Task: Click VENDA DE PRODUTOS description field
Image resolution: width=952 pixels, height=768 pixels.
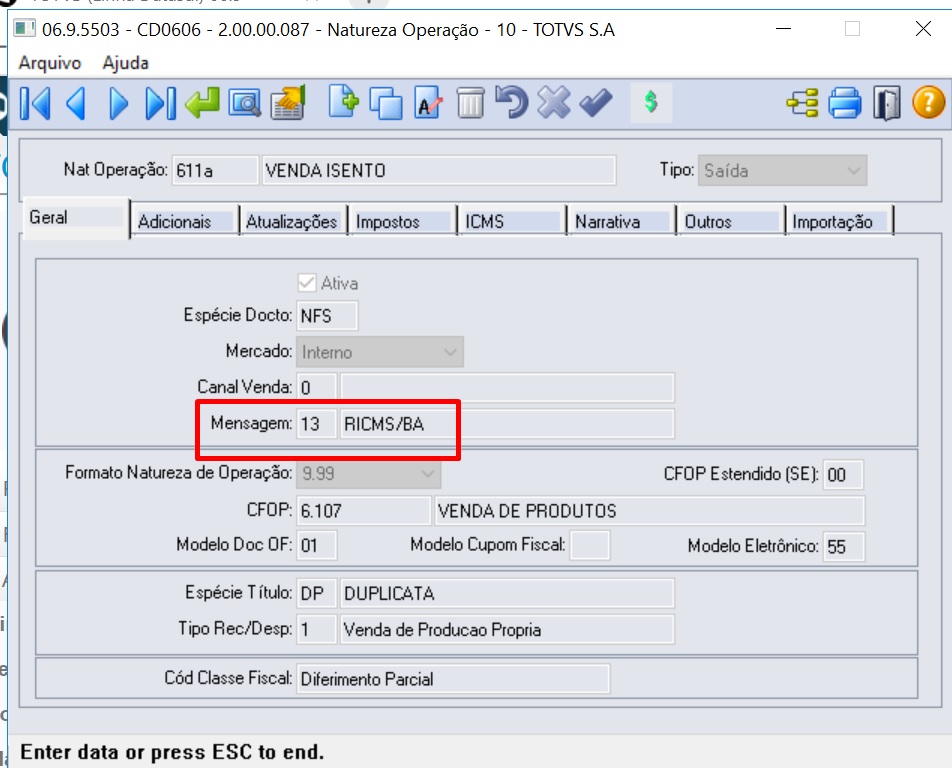Action: click(x=650, y=511)
